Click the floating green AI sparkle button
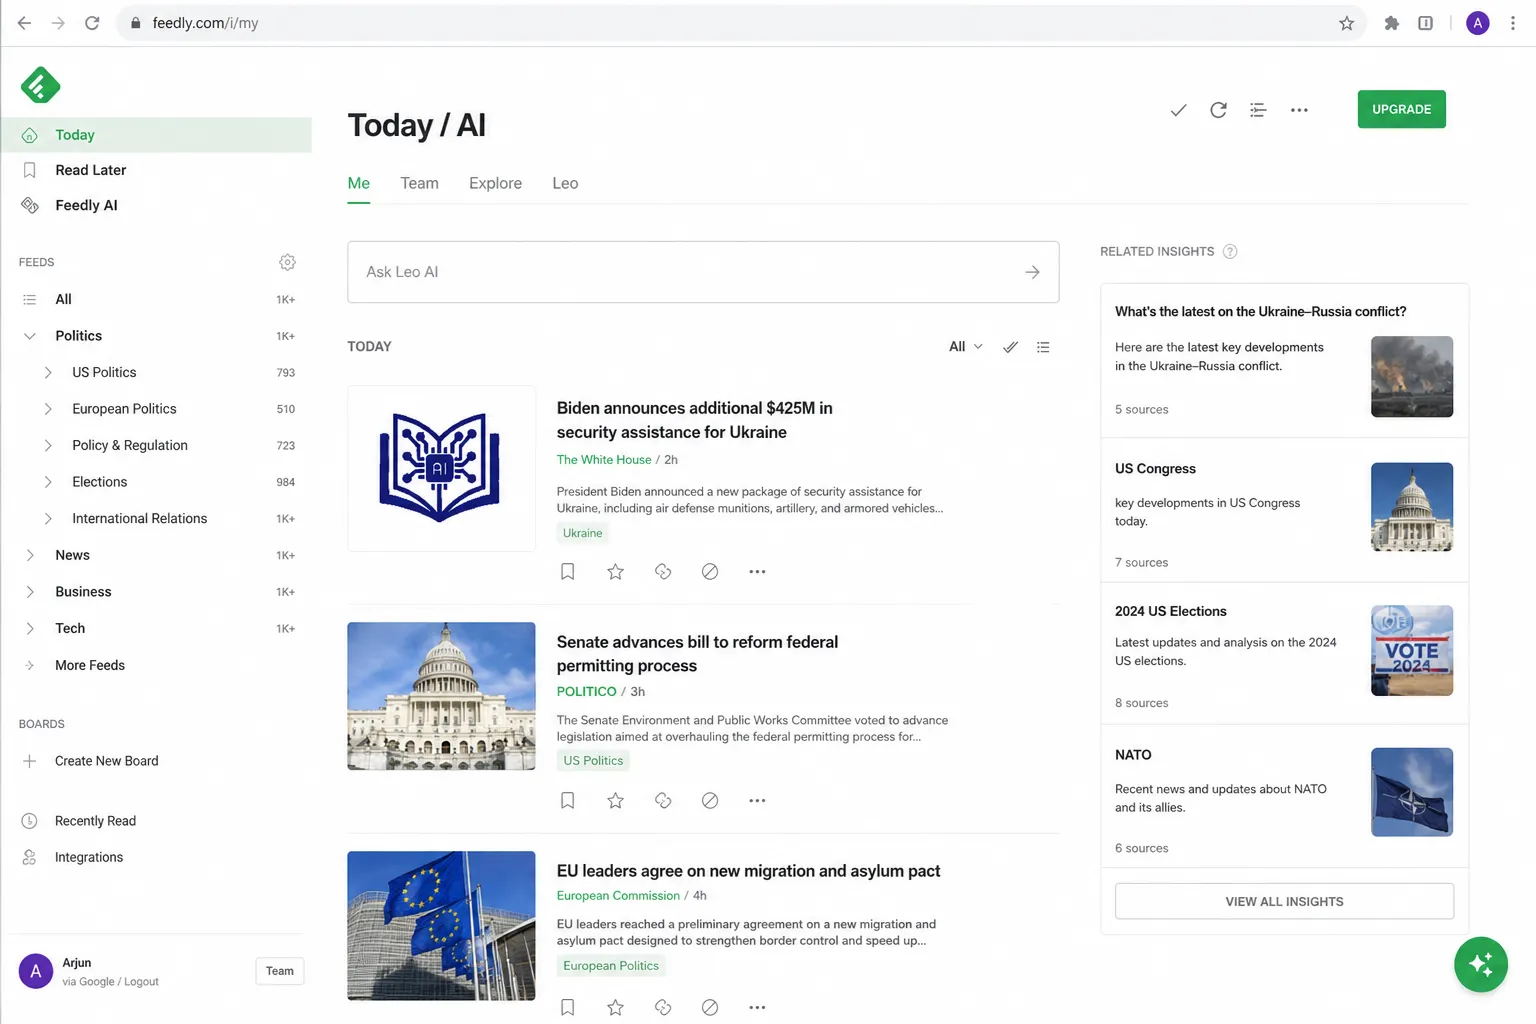 tap(1481, 964)
